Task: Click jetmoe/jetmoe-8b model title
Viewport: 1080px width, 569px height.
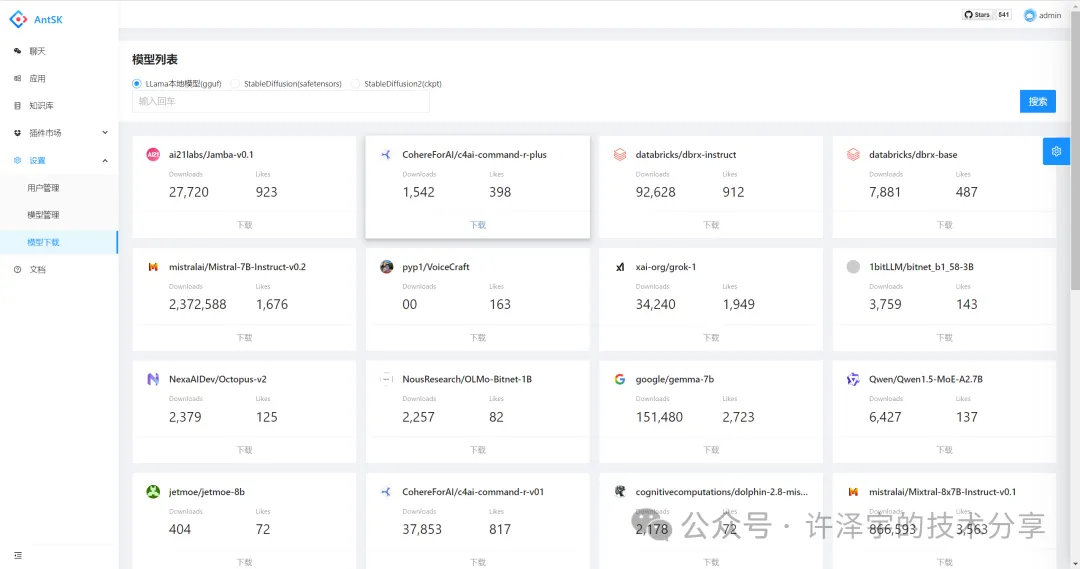Action: click(207, 492)
